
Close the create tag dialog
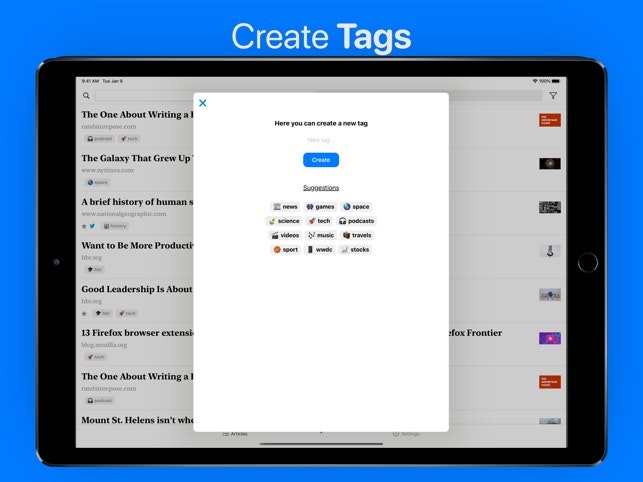pyautogui.click(x=203, y=103)
